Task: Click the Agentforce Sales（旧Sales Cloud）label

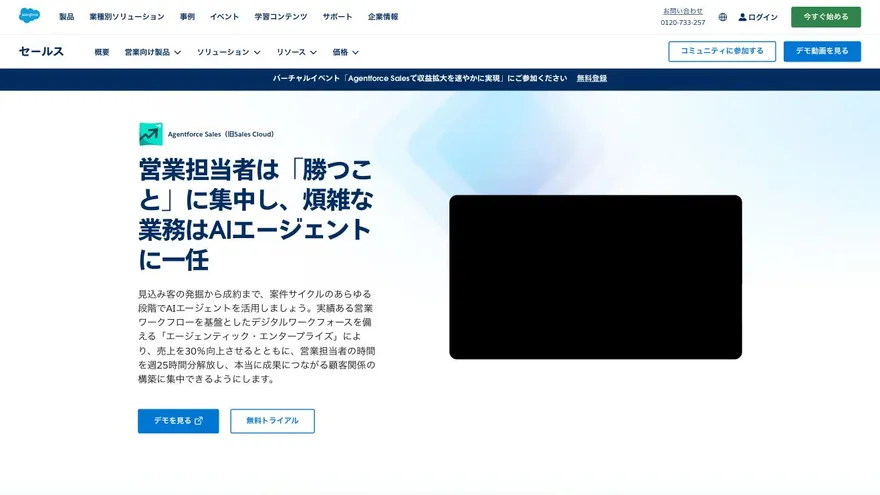Action: pos(221,134)
